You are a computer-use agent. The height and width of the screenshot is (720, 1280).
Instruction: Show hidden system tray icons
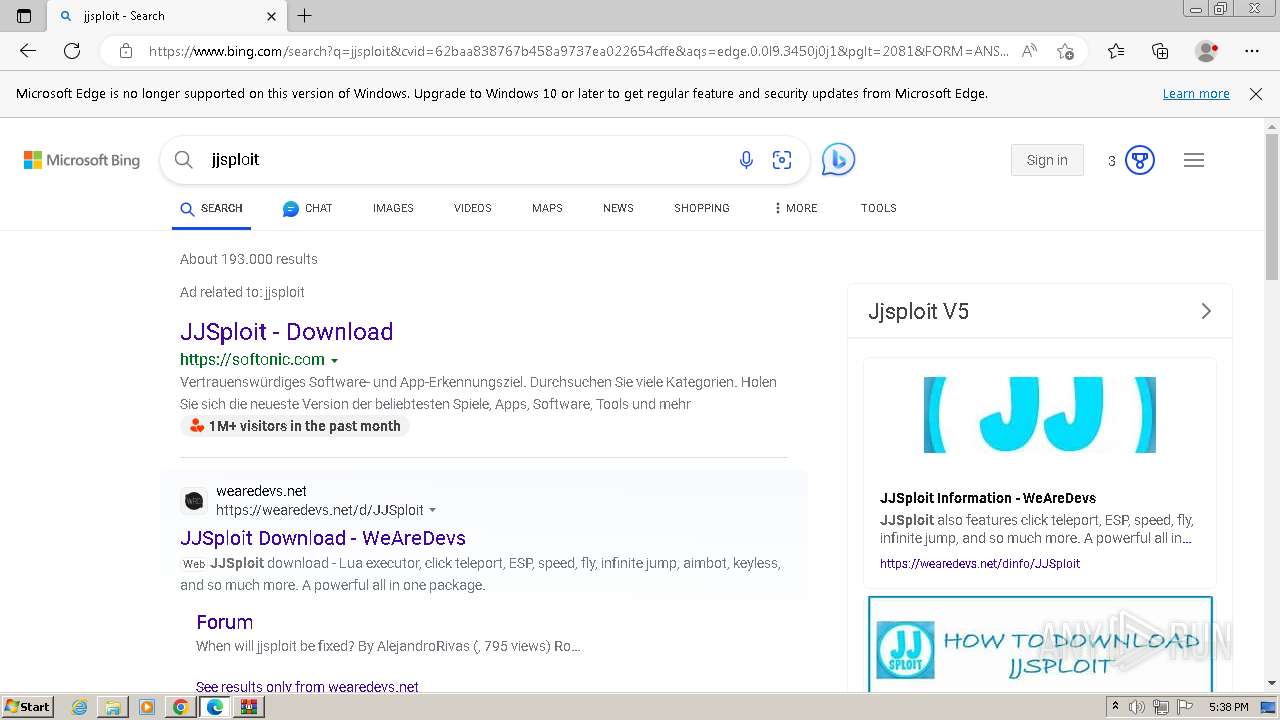pos(1115,707)
